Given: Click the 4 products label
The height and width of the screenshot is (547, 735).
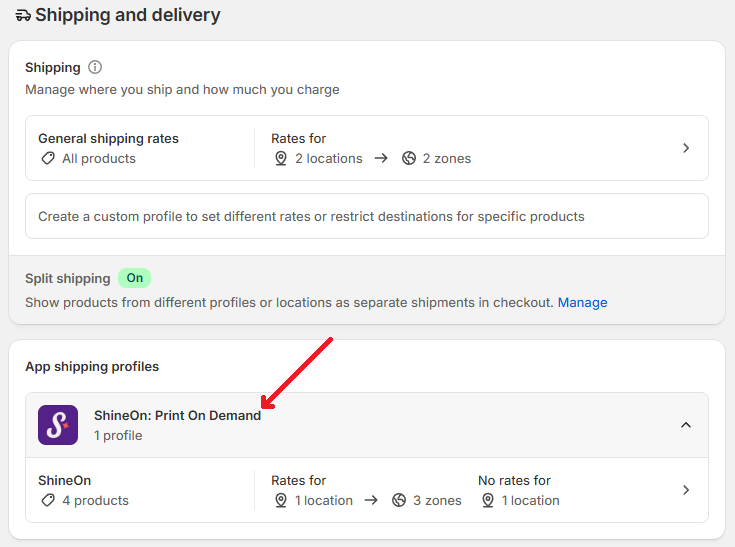Looking at the screenshot, I should (x=96, y=501).
